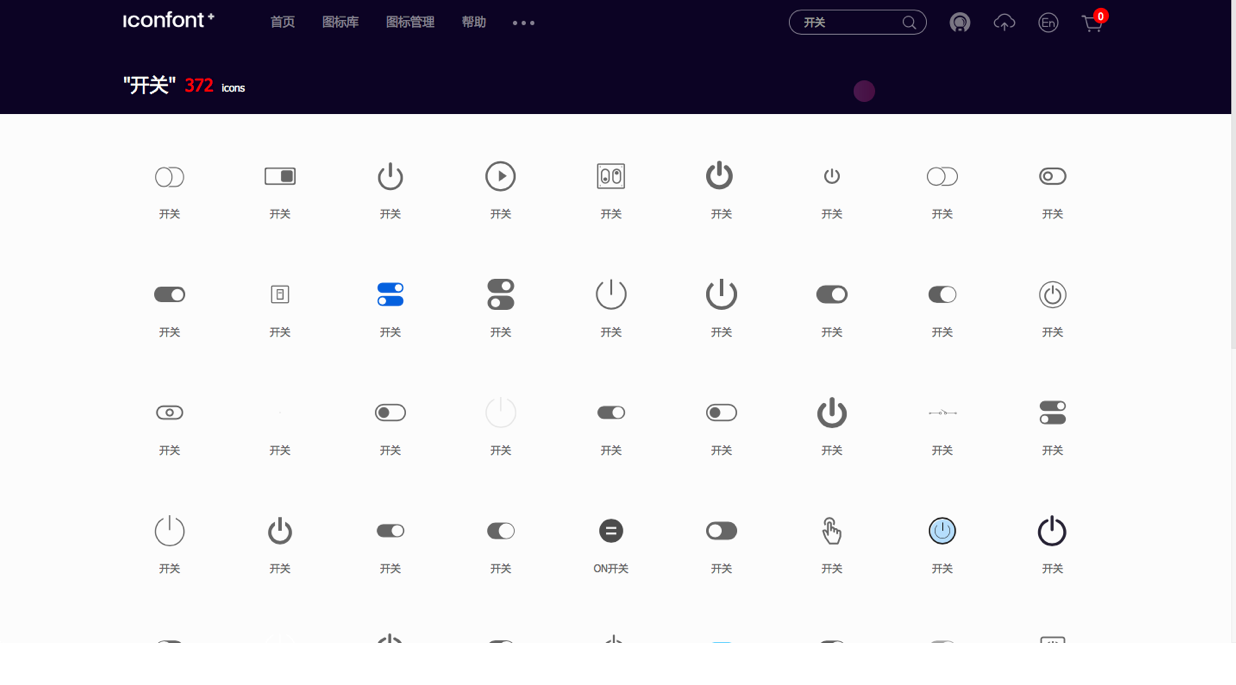Click the cloud upload icon
Image resolution: width=1236 pixels, height=685 pixels.
point(1004,21)
